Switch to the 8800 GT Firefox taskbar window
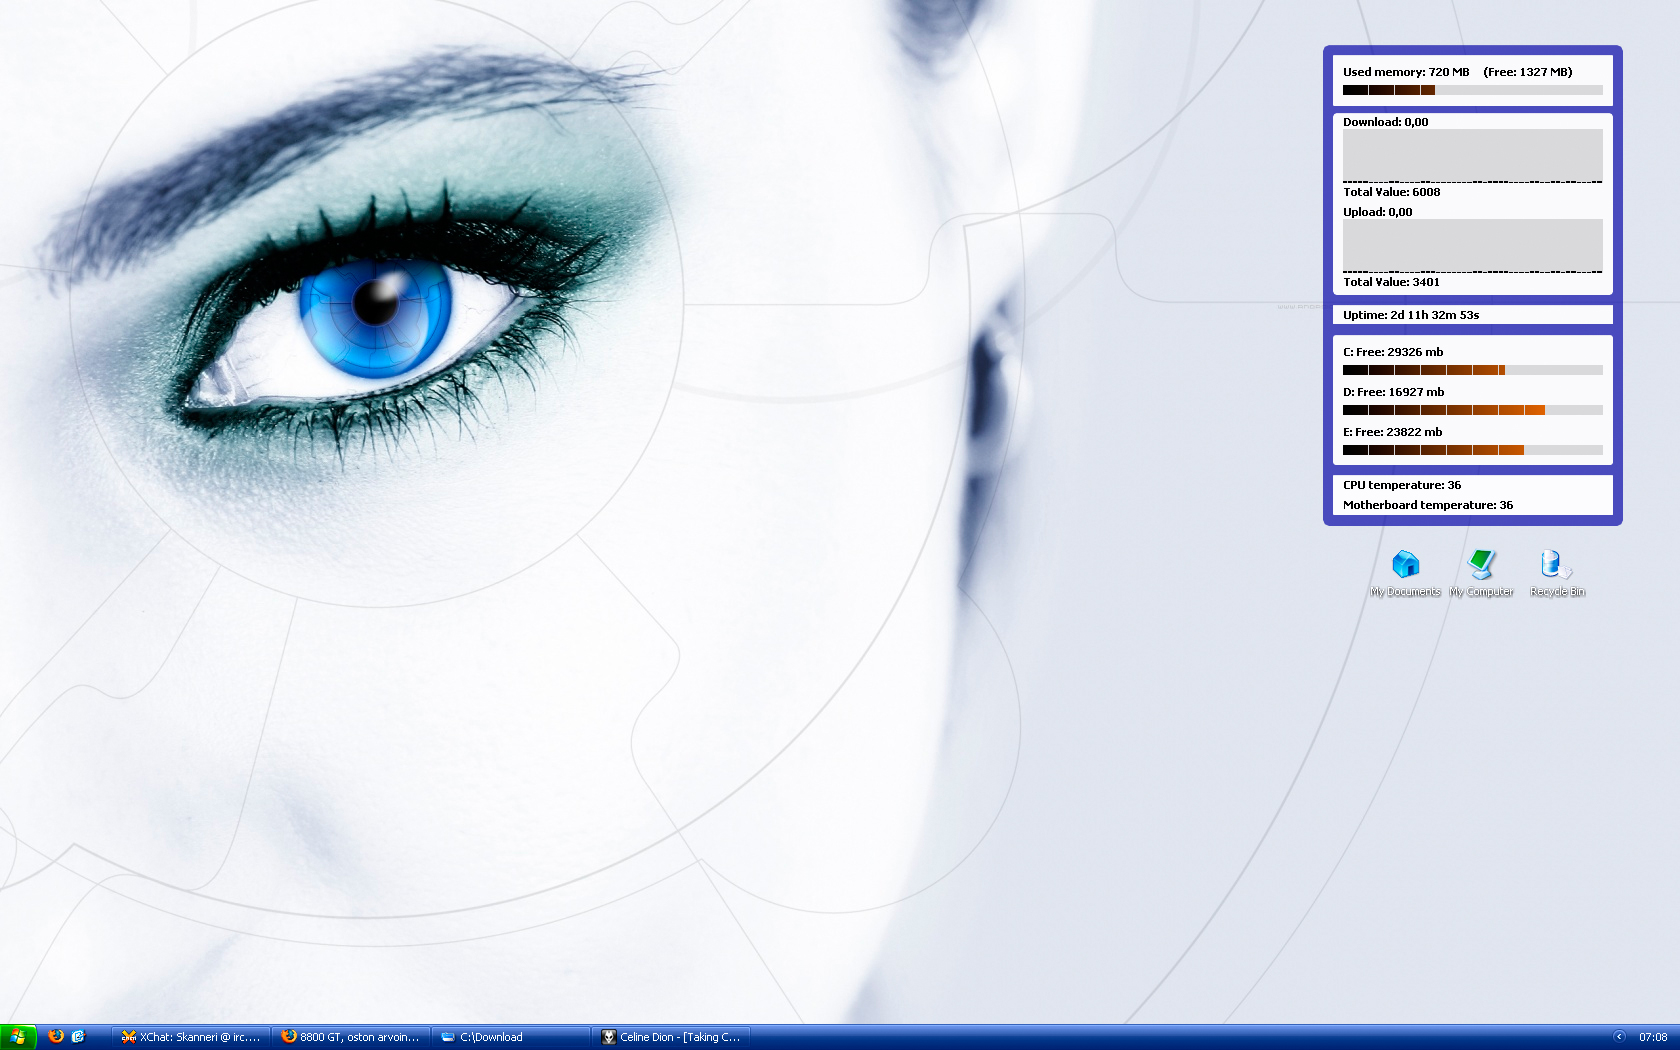 pyautogui.click(x=350, y=1037)
